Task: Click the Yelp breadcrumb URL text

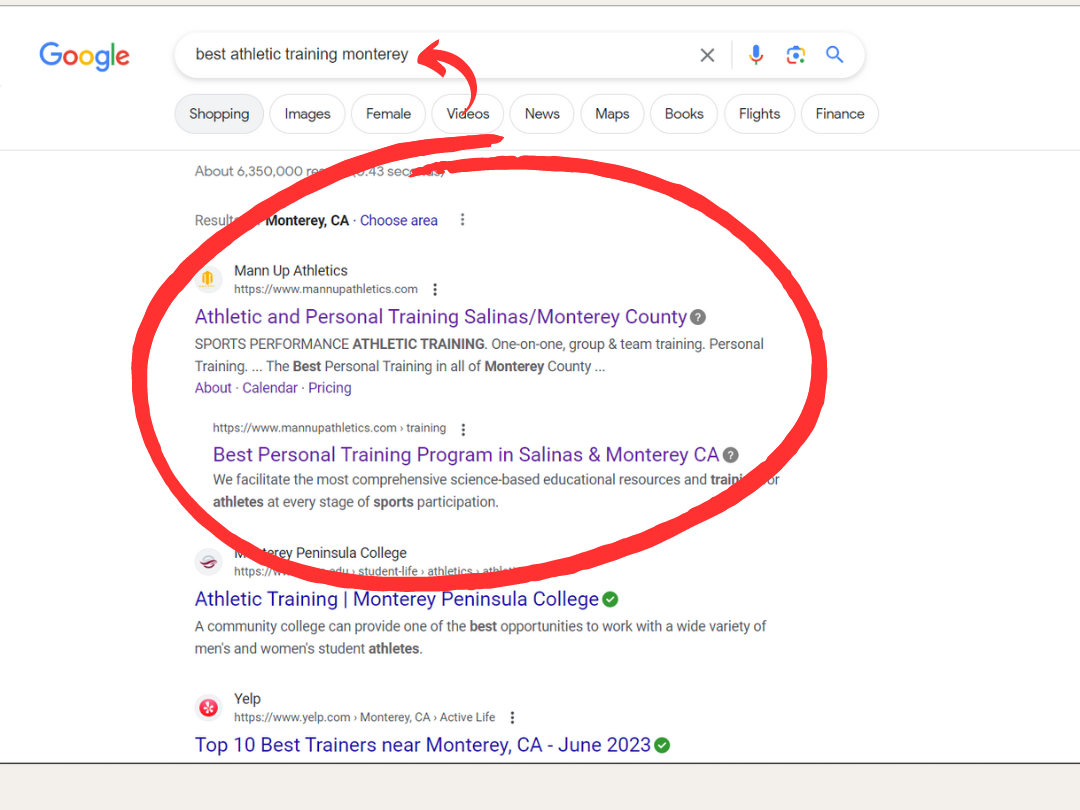Action: point(364,718)
